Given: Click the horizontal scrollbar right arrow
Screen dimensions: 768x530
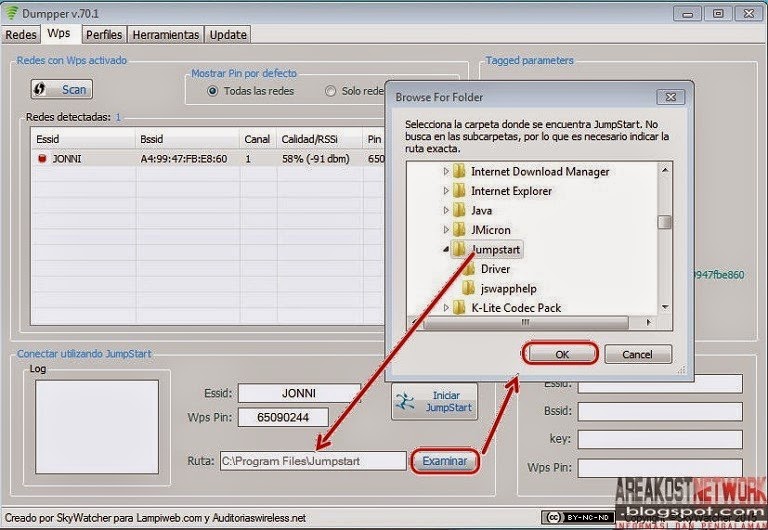Looking at the screenshot, I should point(649,322).
